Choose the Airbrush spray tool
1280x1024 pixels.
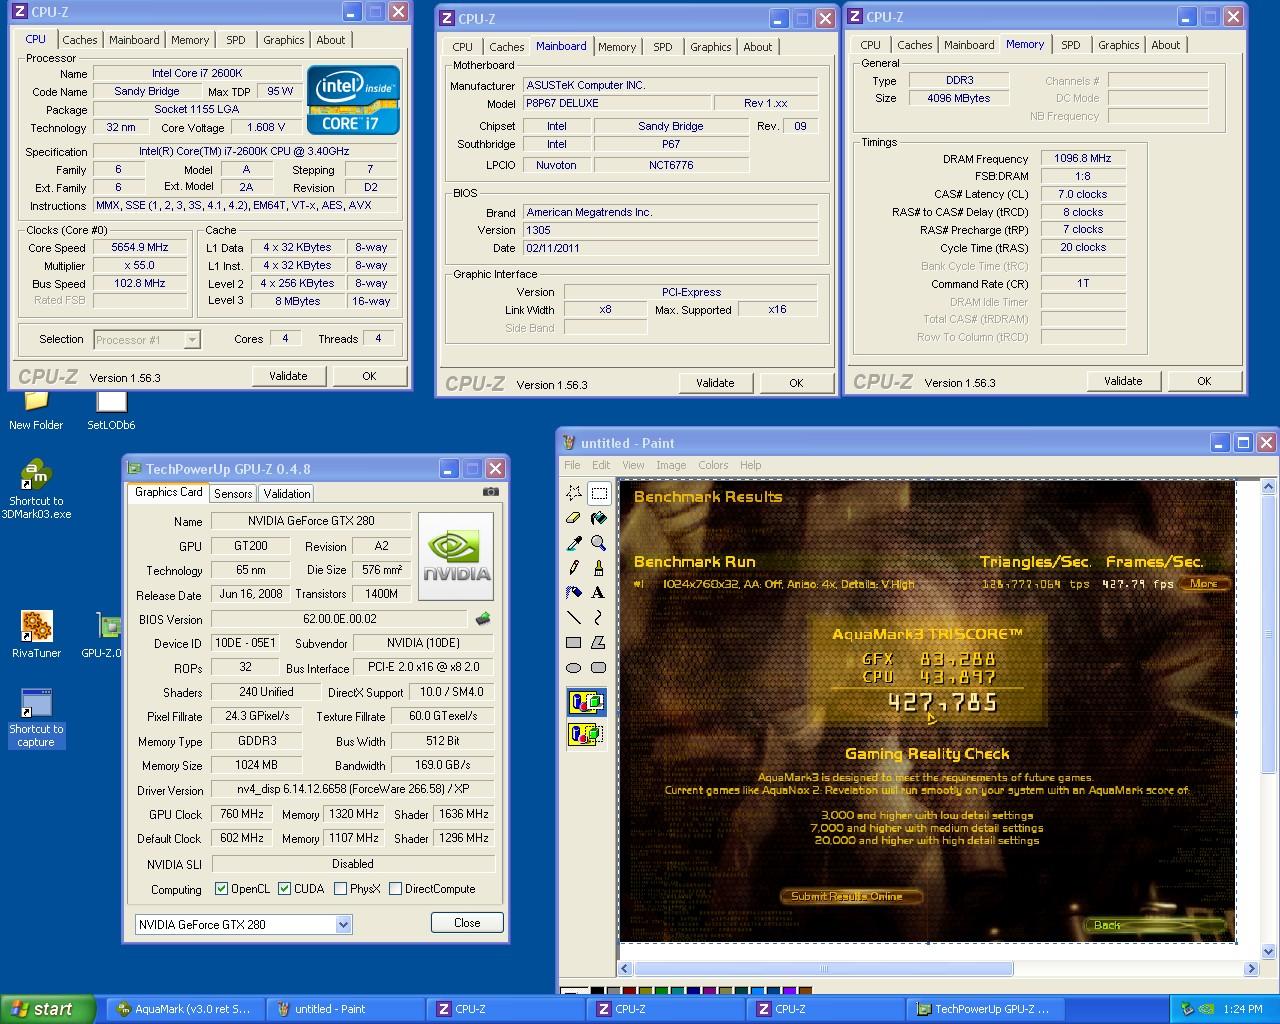(574, 592)
